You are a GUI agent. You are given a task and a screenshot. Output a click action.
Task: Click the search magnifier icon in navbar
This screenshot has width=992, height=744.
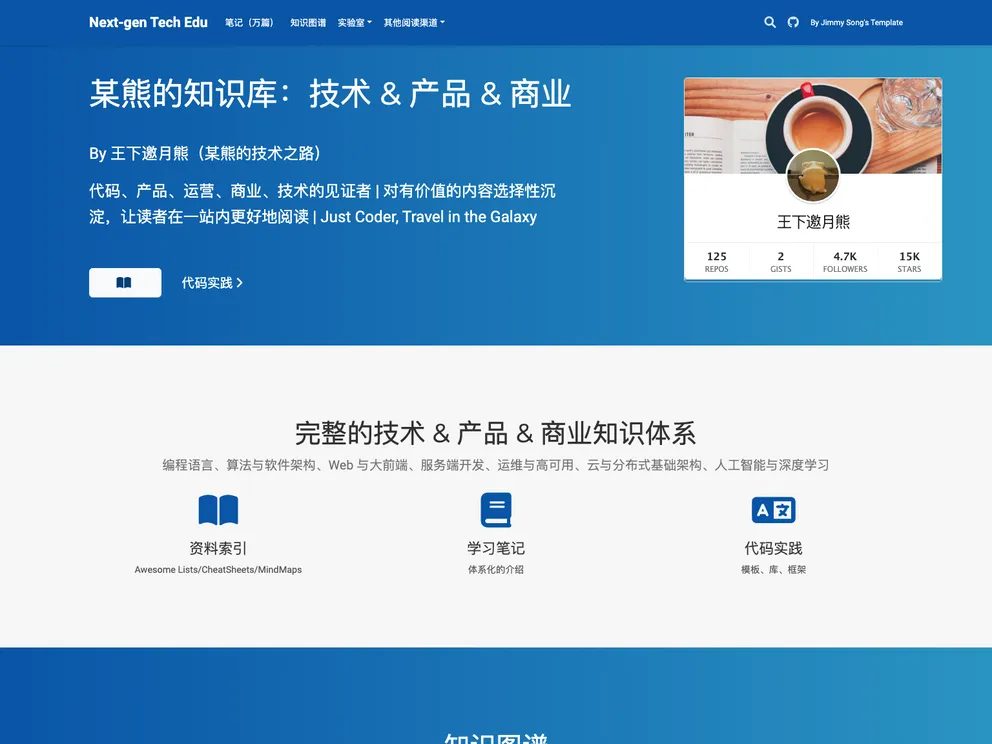pos(770,22)
